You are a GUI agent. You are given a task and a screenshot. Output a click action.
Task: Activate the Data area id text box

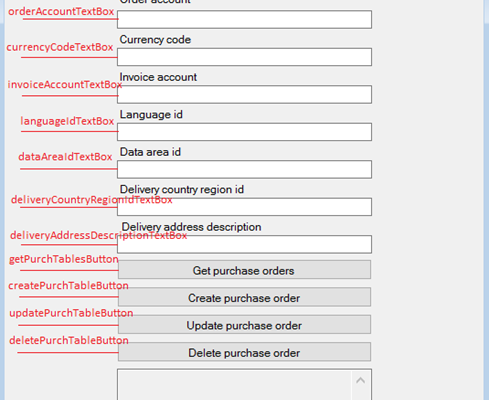(244, 169)
